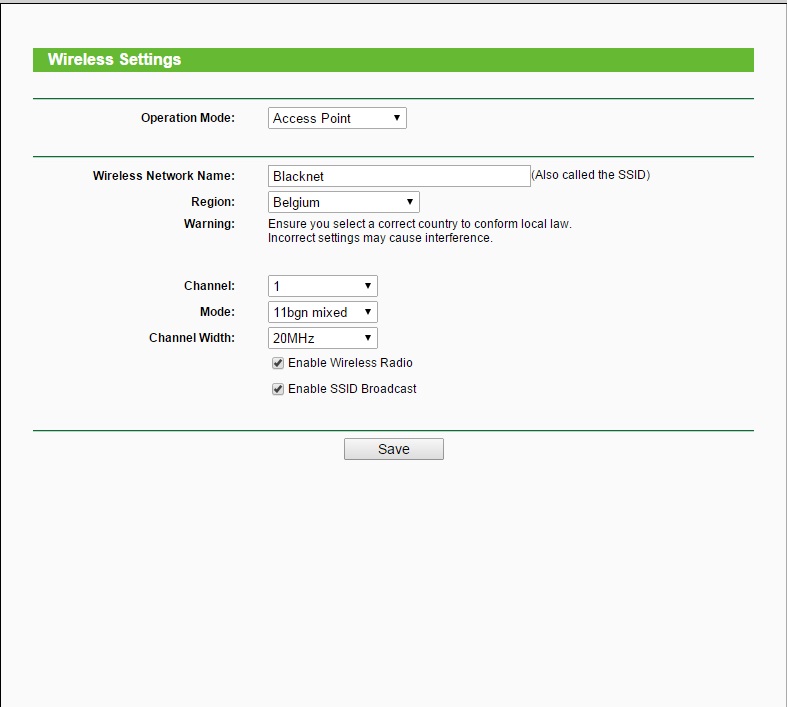The image size is (787, 707).
Task: Expand the Channel Width dropdown
Action: click(322, 338)
